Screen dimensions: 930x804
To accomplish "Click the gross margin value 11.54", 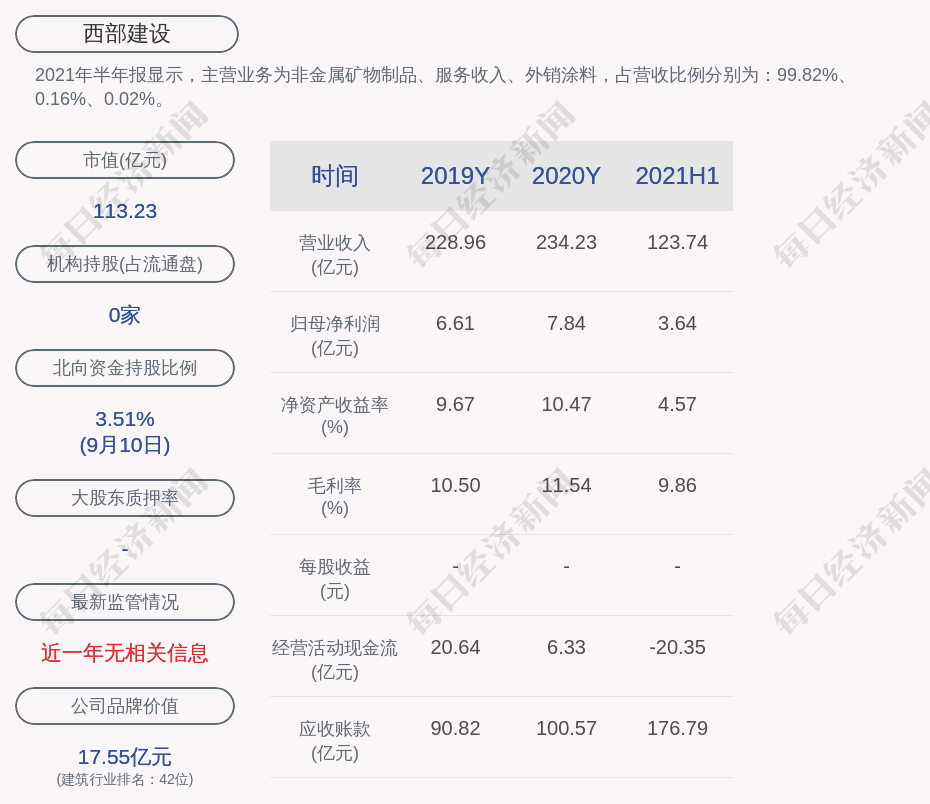I will point(566,486).
